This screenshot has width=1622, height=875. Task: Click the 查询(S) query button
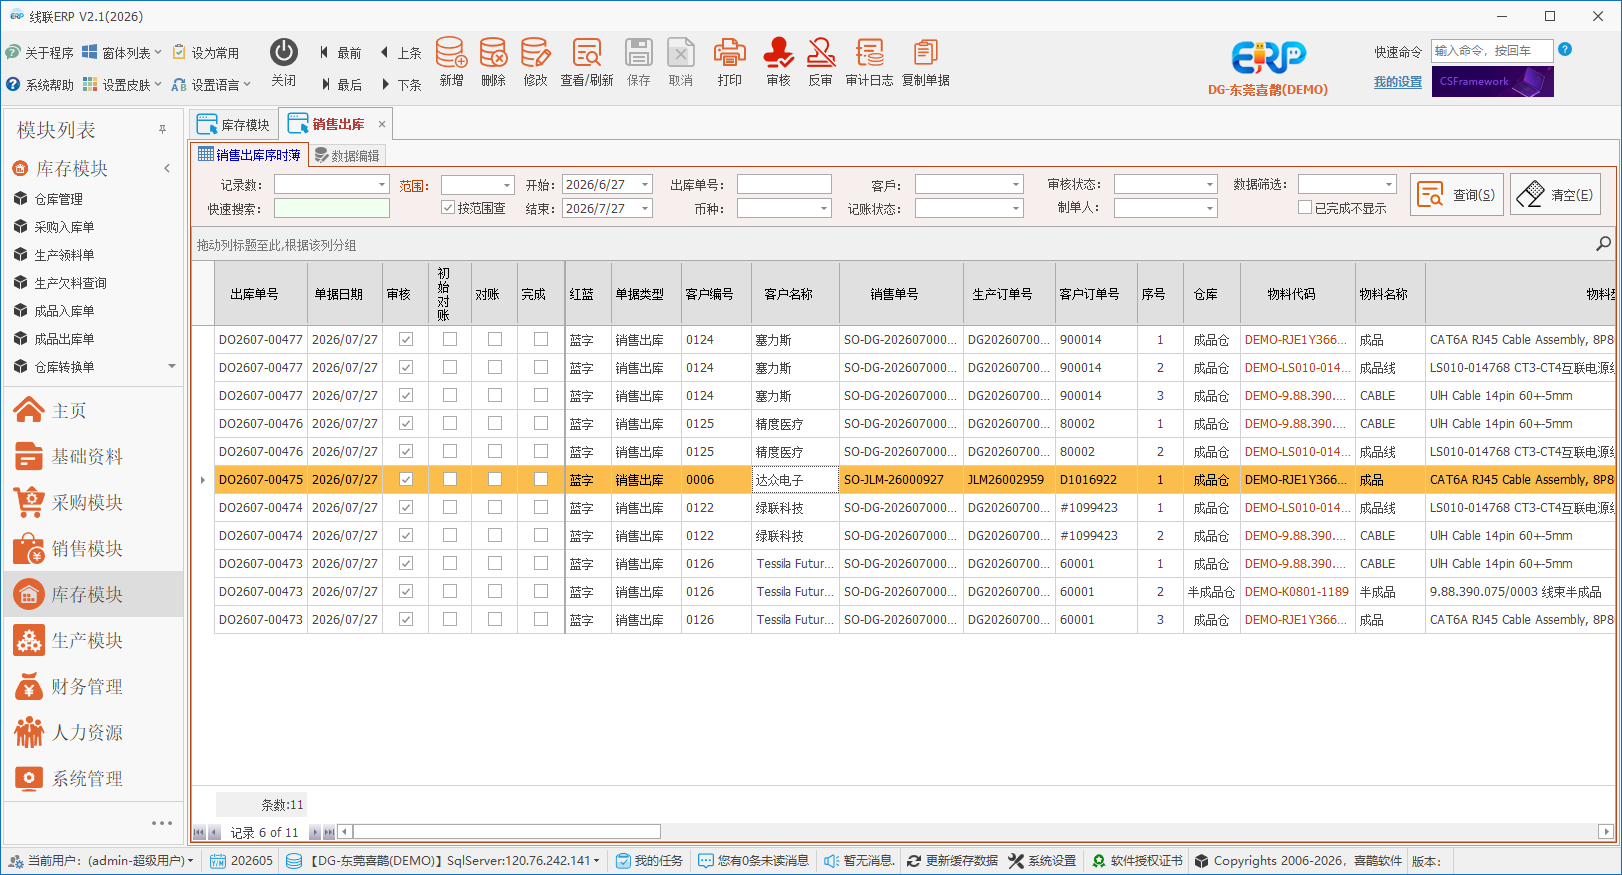[1457, 195]
